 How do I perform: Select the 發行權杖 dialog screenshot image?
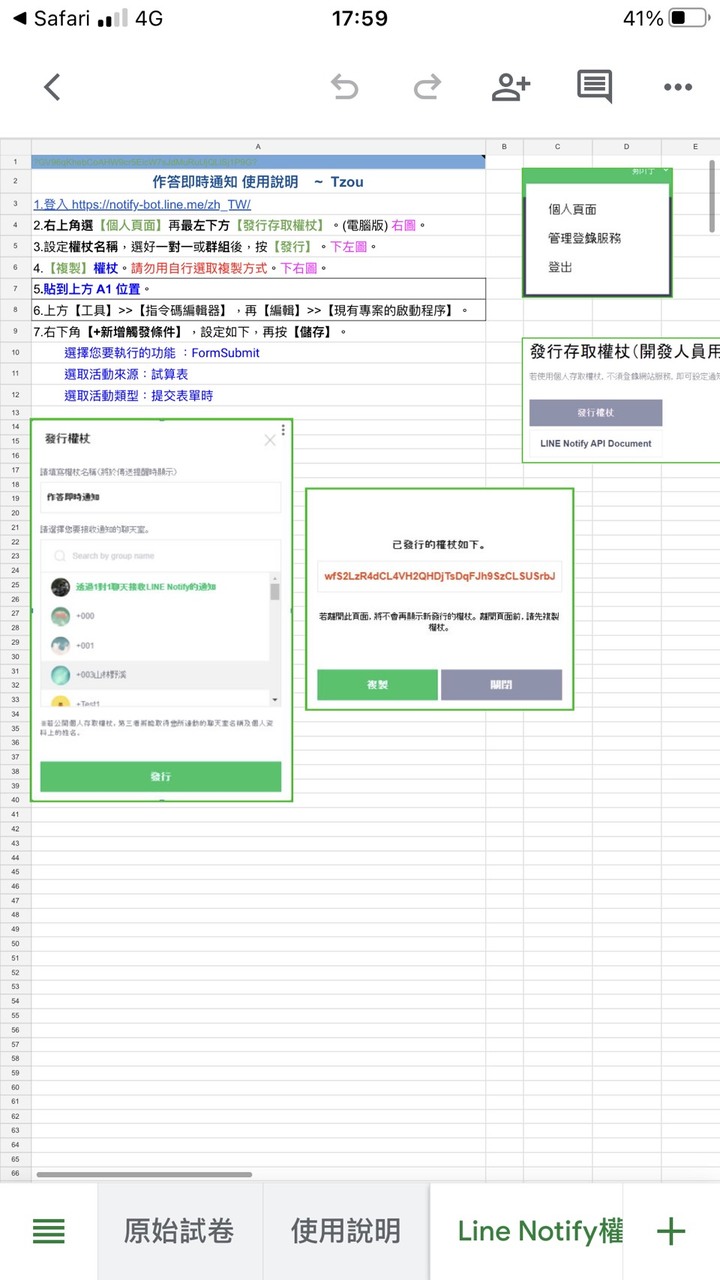[x=161, y=610]
